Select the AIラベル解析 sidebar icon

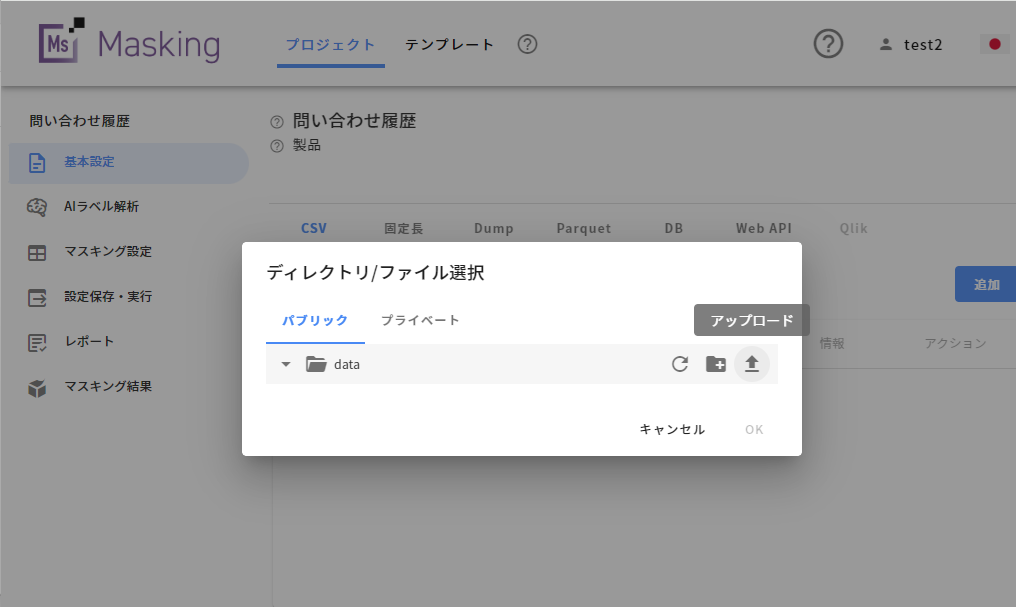36,207
